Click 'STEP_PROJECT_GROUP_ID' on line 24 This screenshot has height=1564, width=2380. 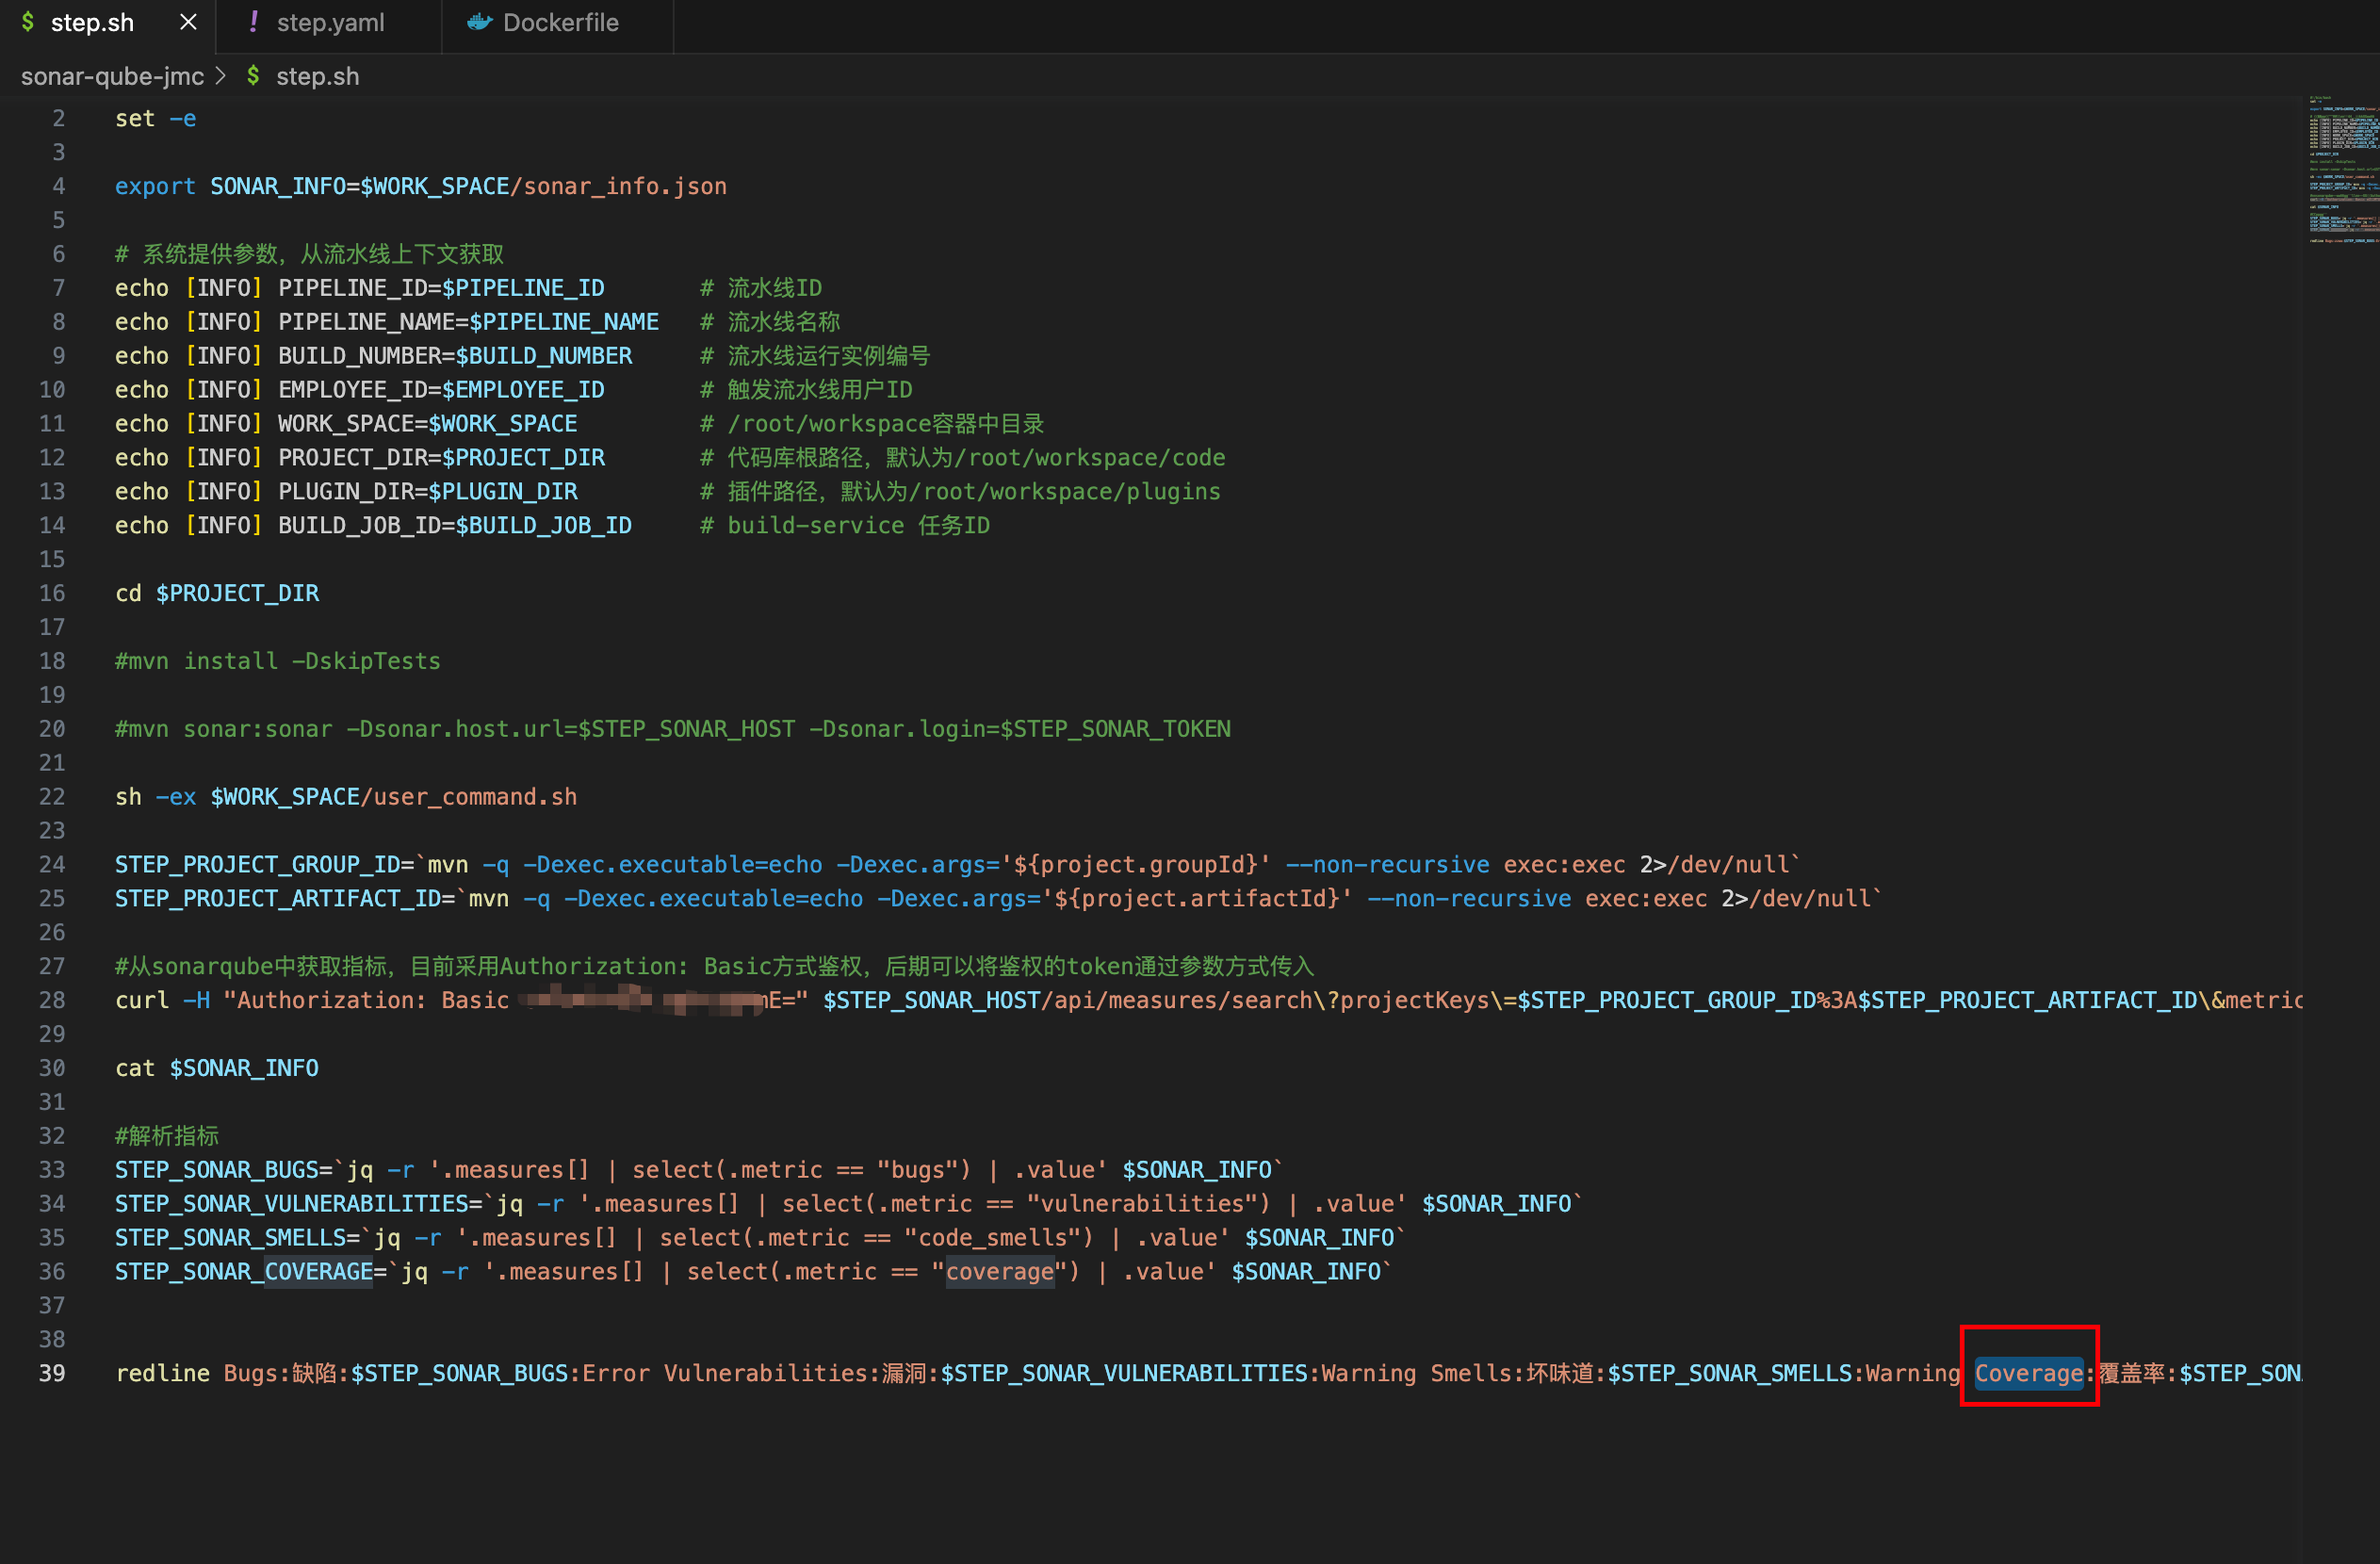click(x=257, y=865)
